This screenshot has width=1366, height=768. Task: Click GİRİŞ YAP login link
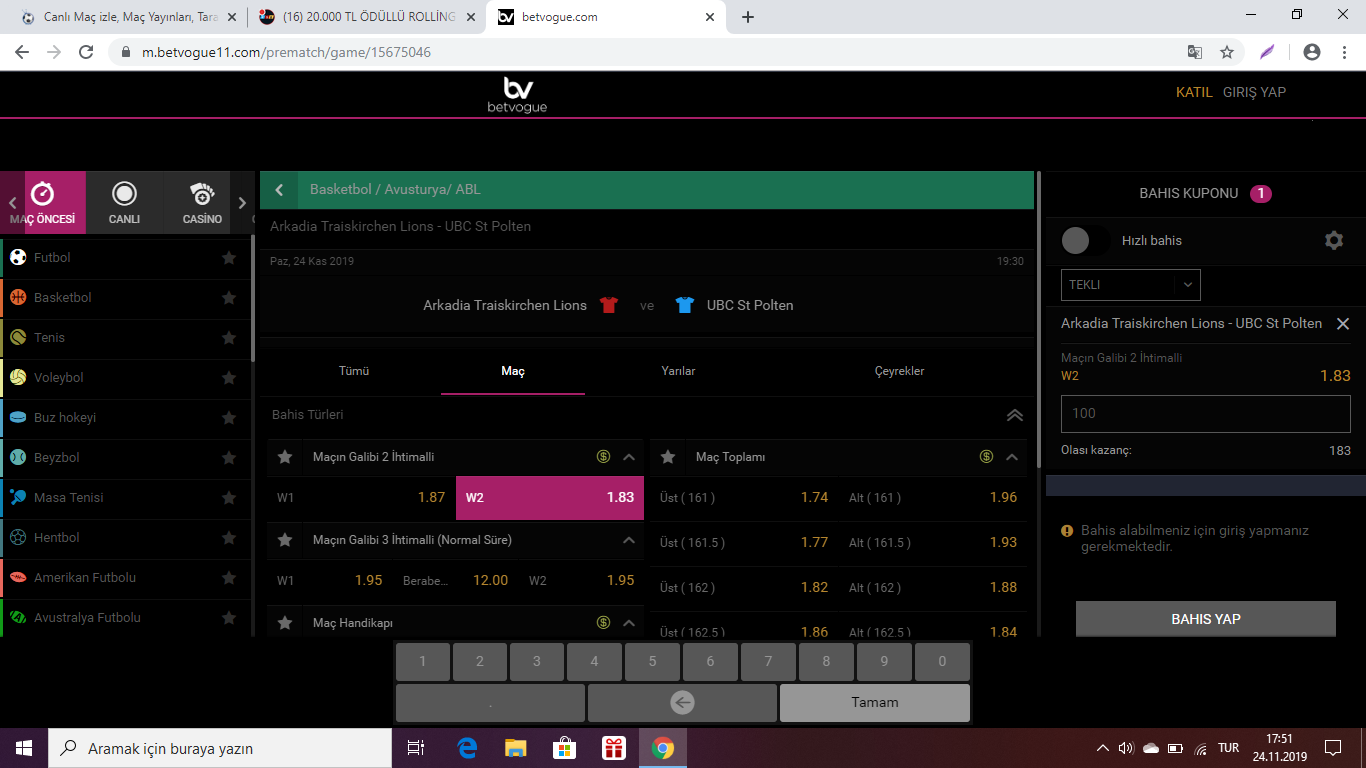(1254, 92)
